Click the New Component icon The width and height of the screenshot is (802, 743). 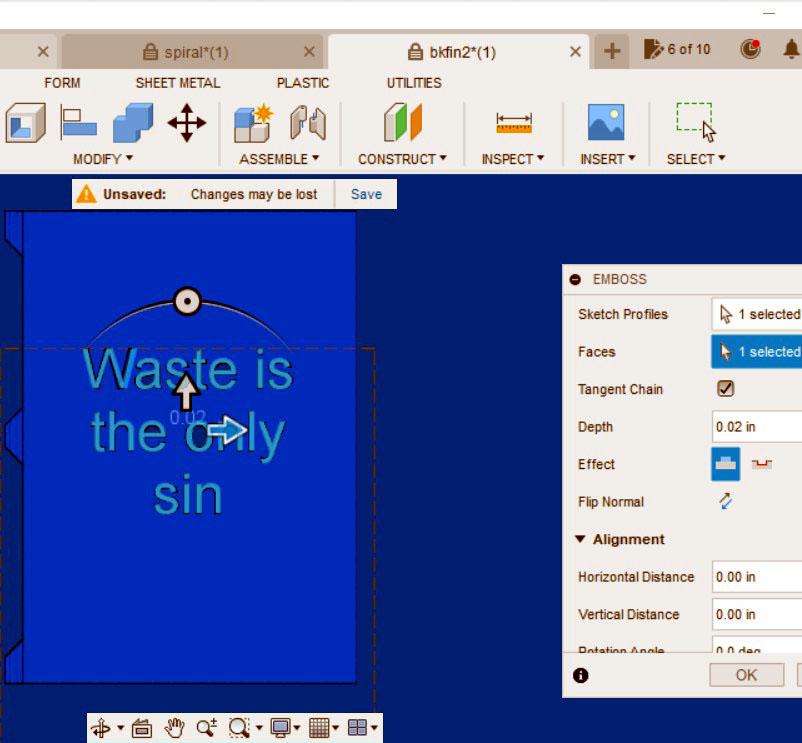254,123
